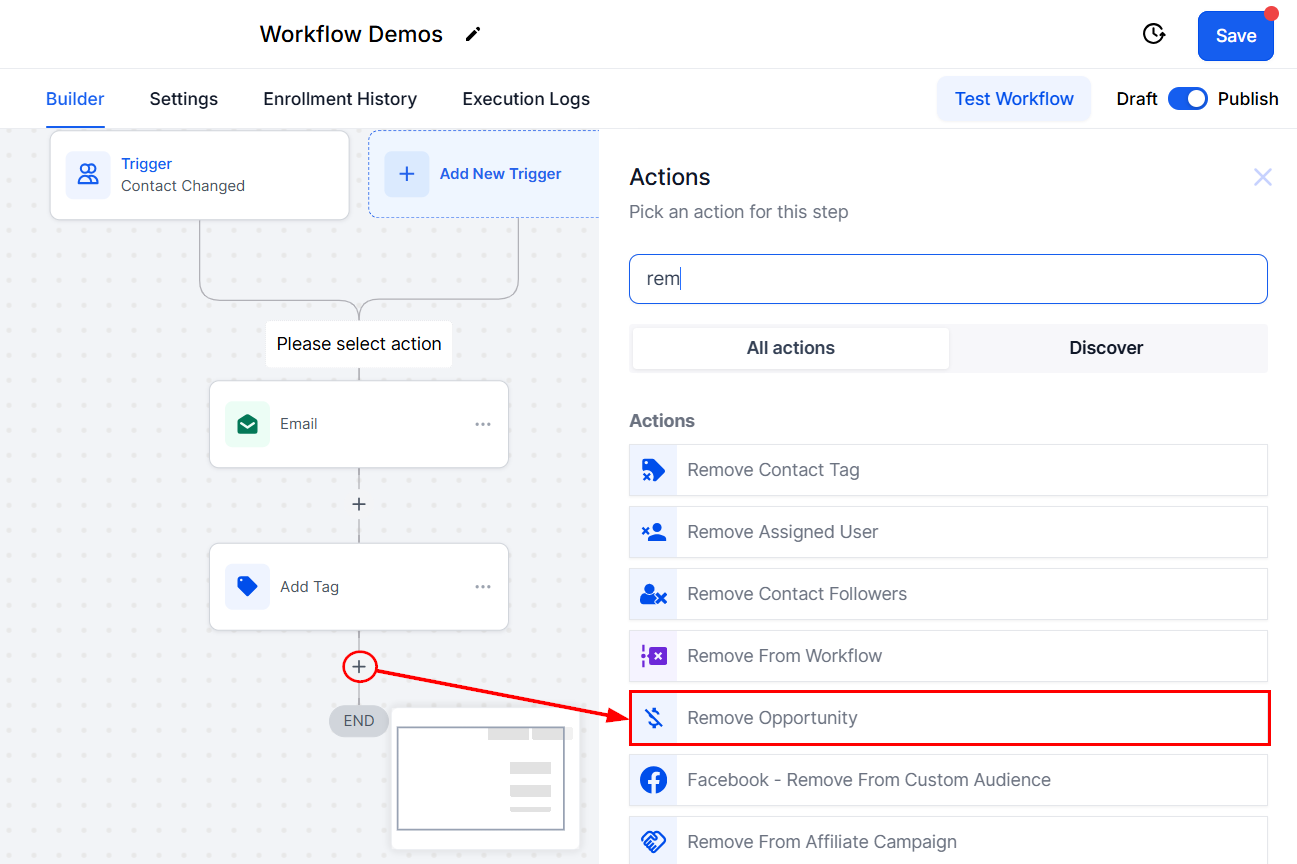Click the Save button
This screenshot has width=1297, height=864.
coord(1236,36)
